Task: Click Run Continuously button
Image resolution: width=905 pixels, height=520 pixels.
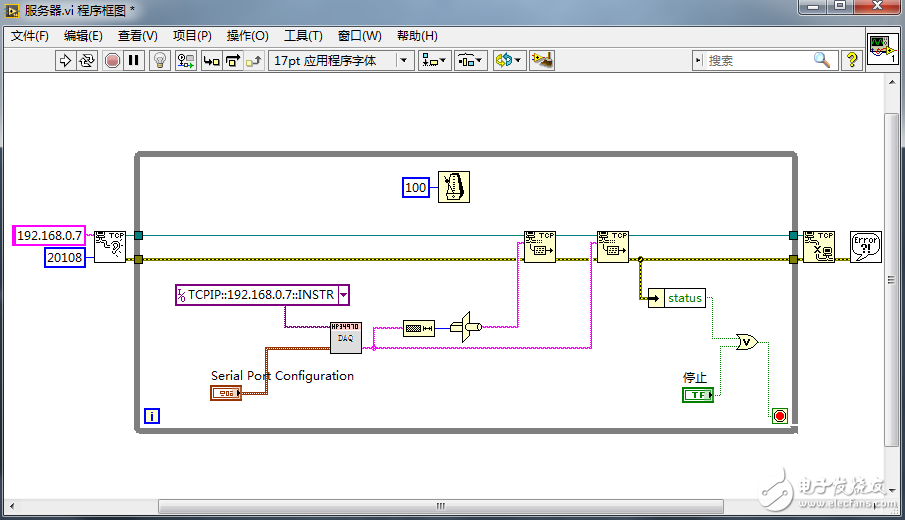Action: (87, 61)
